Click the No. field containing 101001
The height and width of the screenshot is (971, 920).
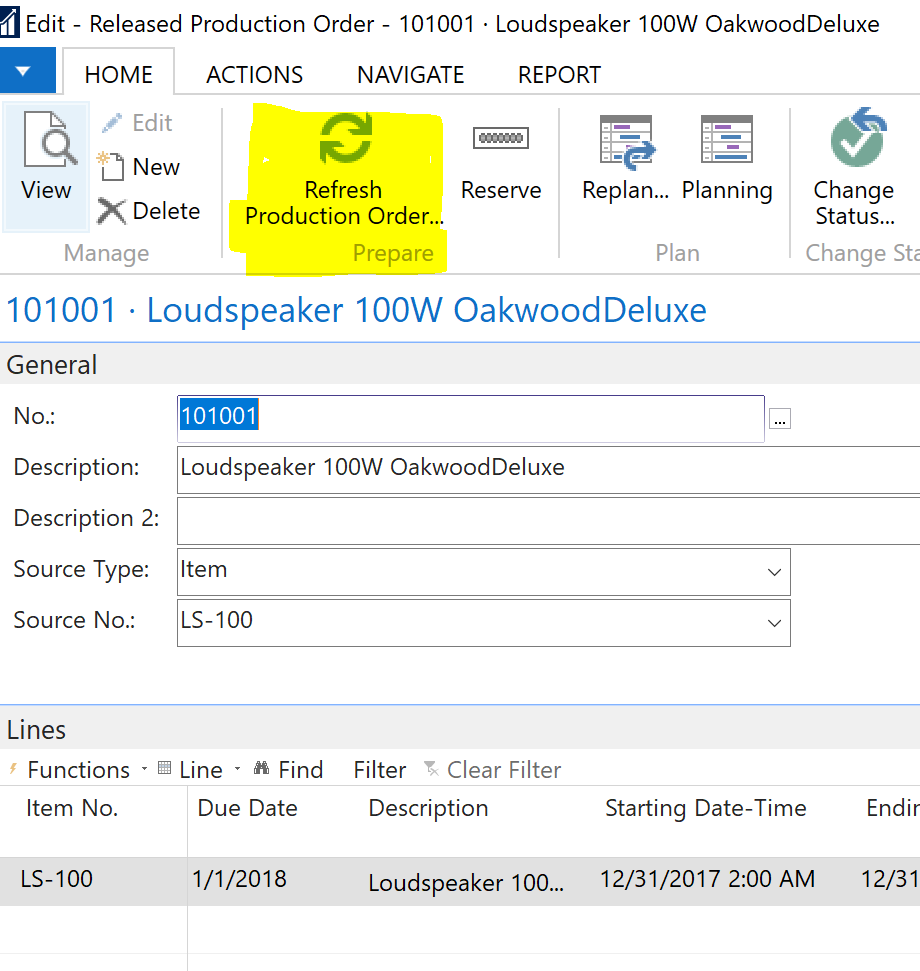(x=471, y=418)
